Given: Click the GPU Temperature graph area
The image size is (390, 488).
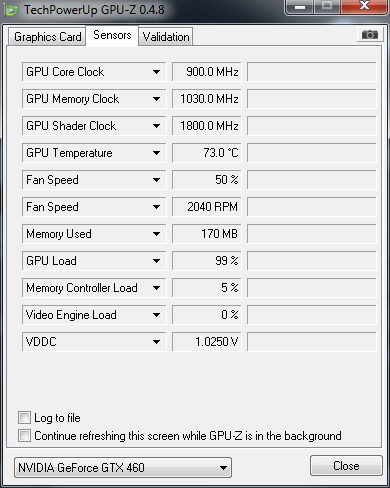Looking at the screenshot, I should tap(312, 153).
